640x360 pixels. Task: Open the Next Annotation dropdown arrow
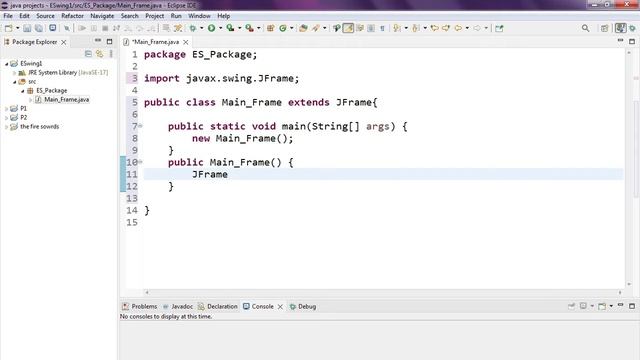(x=406, y=28)
